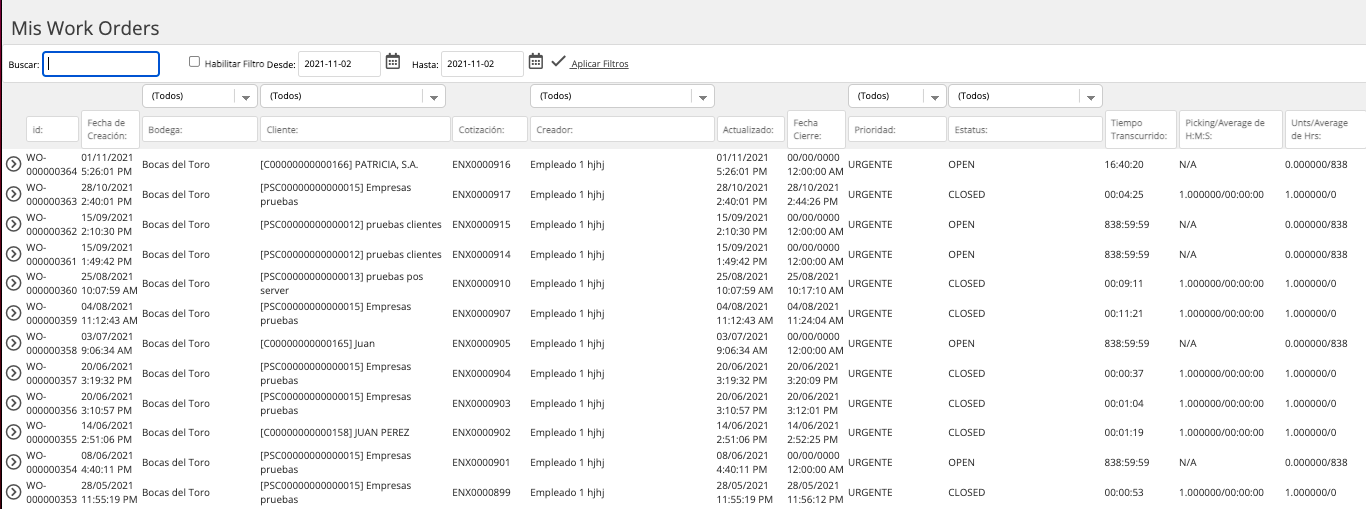This screenshot has width=1366, height=509.
Task: Click elapsed time 16:40:20 cell
Action: (x=1125, y=164)
